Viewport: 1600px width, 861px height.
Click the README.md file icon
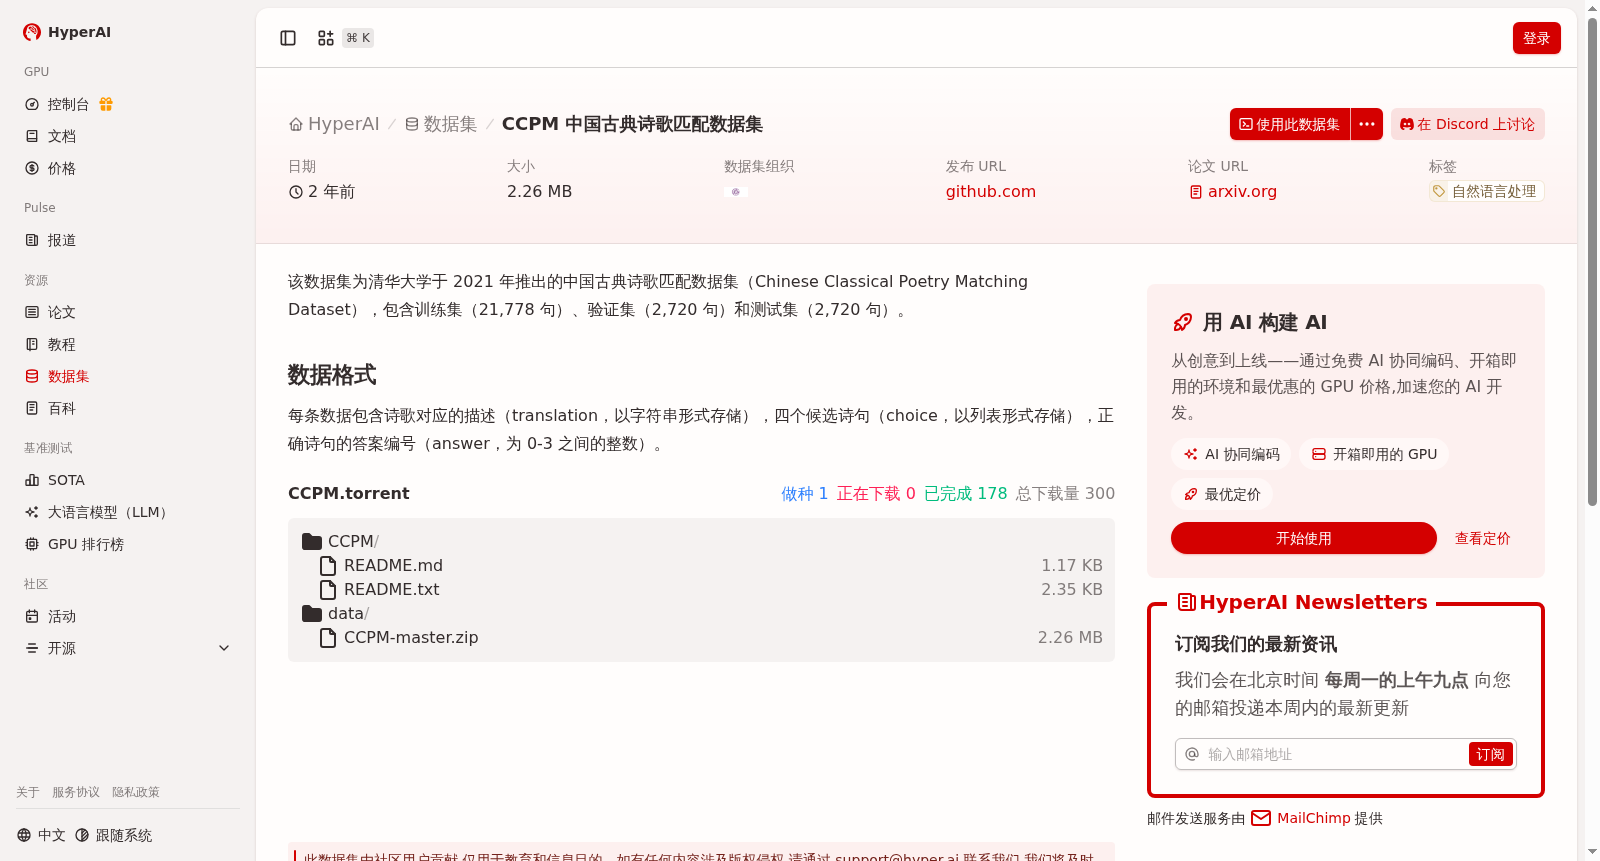[328, 565]
